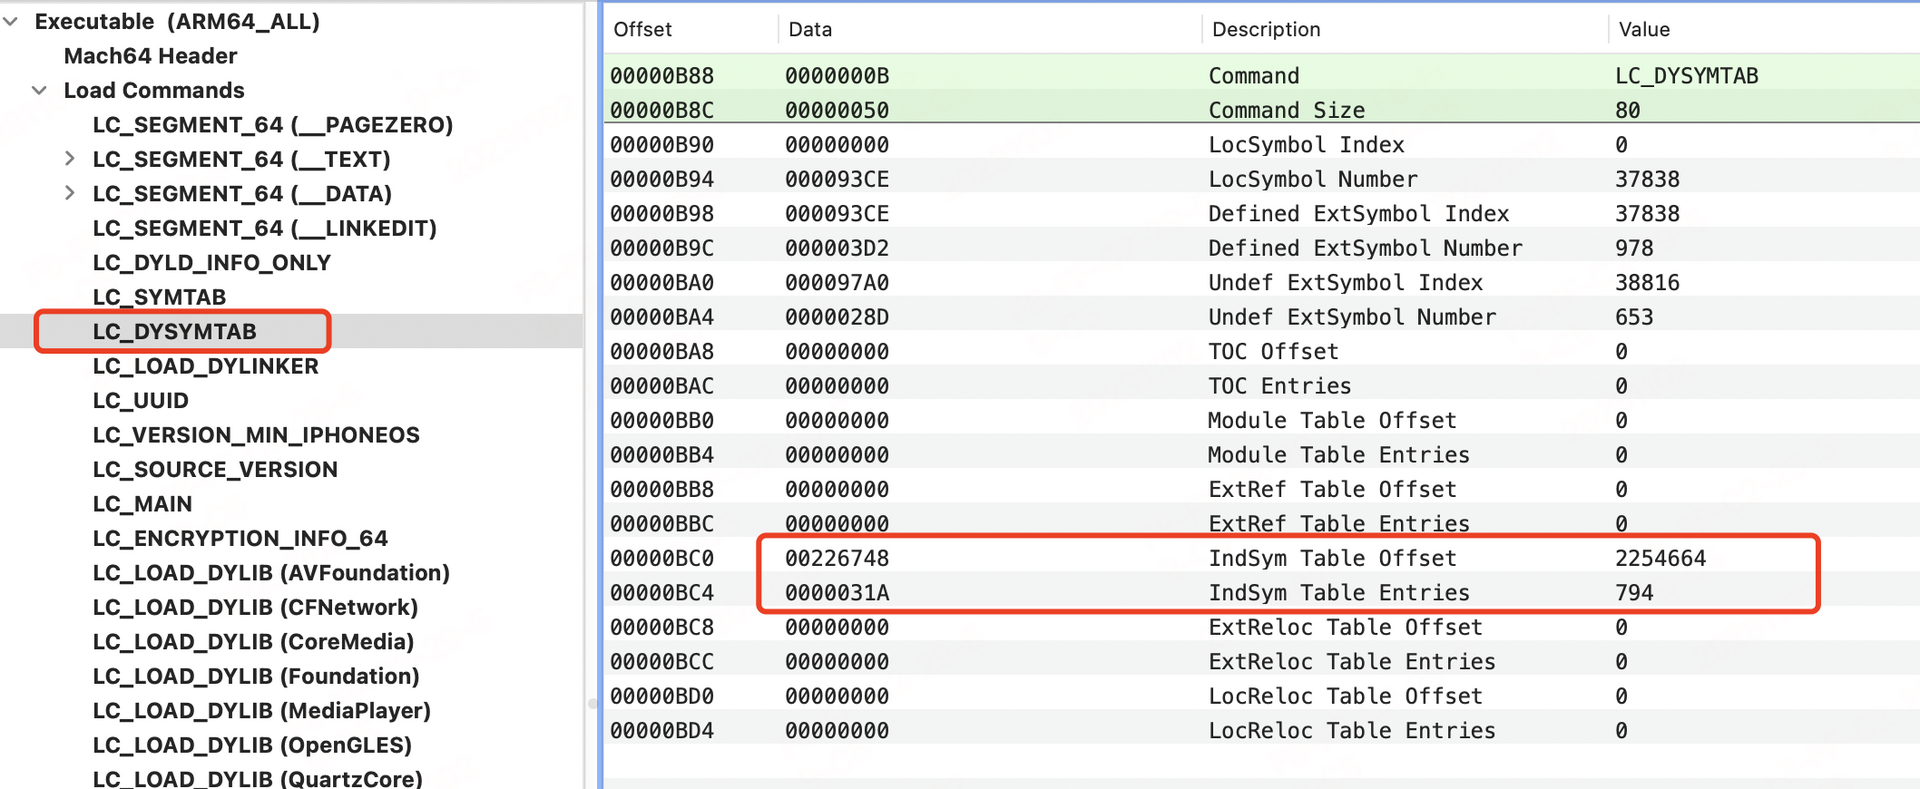Select the Undef ExtSymbol Index row

pyautogui.click(x=1260, y=283)
